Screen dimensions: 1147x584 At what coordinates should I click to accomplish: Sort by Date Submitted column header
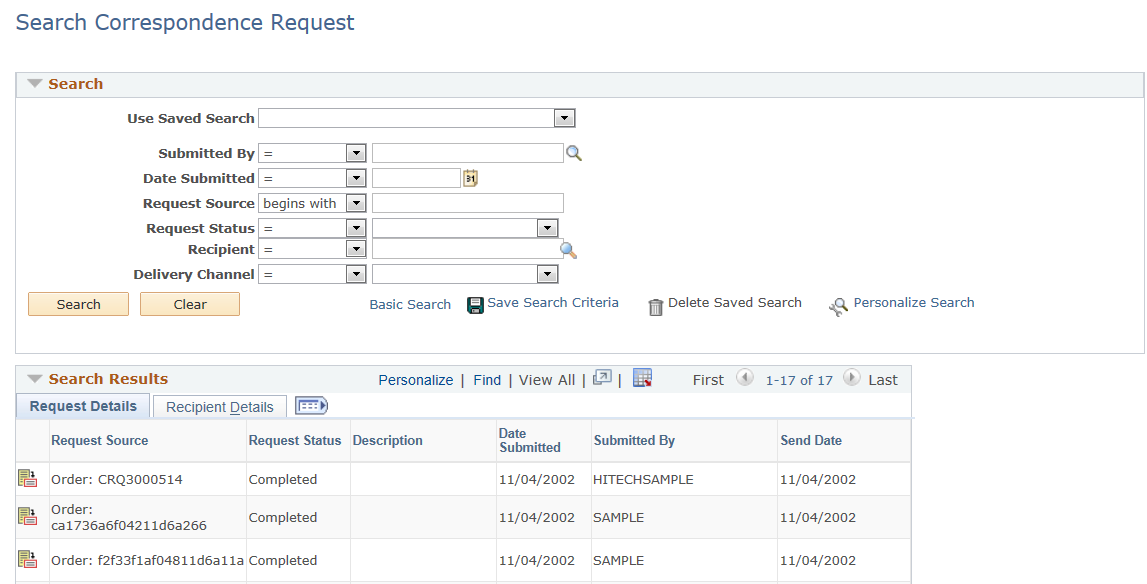[530, 441]
